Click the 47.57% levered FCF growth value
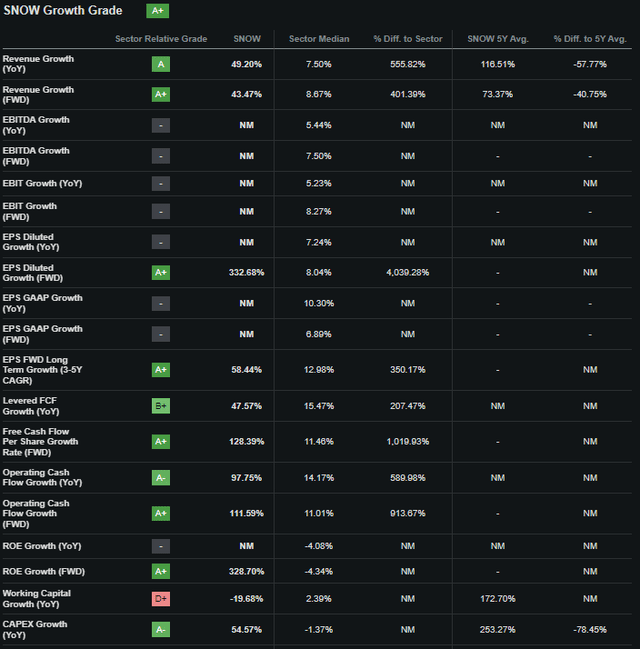This screenshot has height=649, width=640. pyautogui.click(x=246, y=406)
